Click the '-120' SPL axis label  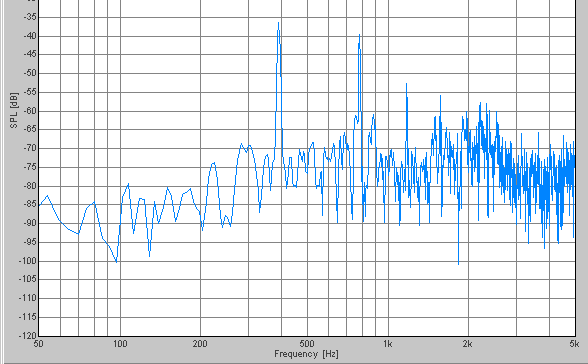(x=28, y=336)
